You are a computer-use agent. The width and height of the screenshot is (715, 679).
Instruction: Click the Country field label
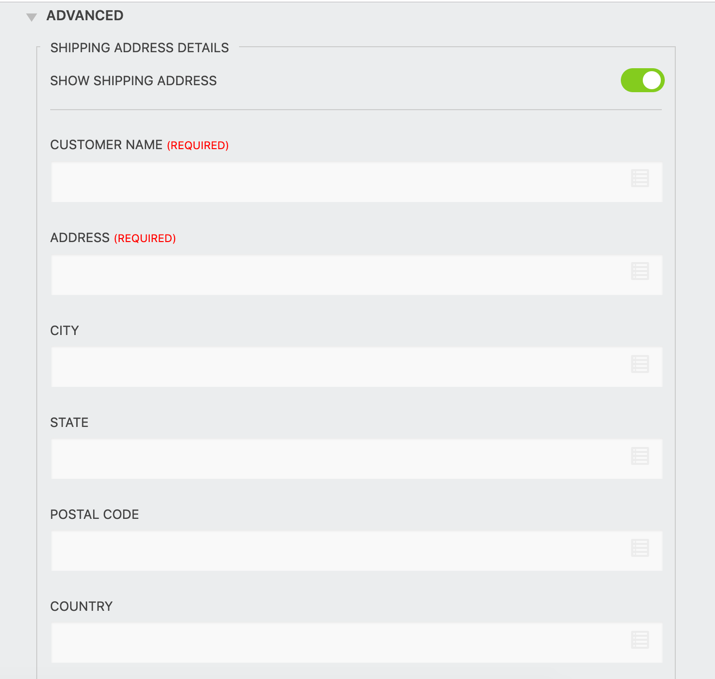tap(81, 607)
